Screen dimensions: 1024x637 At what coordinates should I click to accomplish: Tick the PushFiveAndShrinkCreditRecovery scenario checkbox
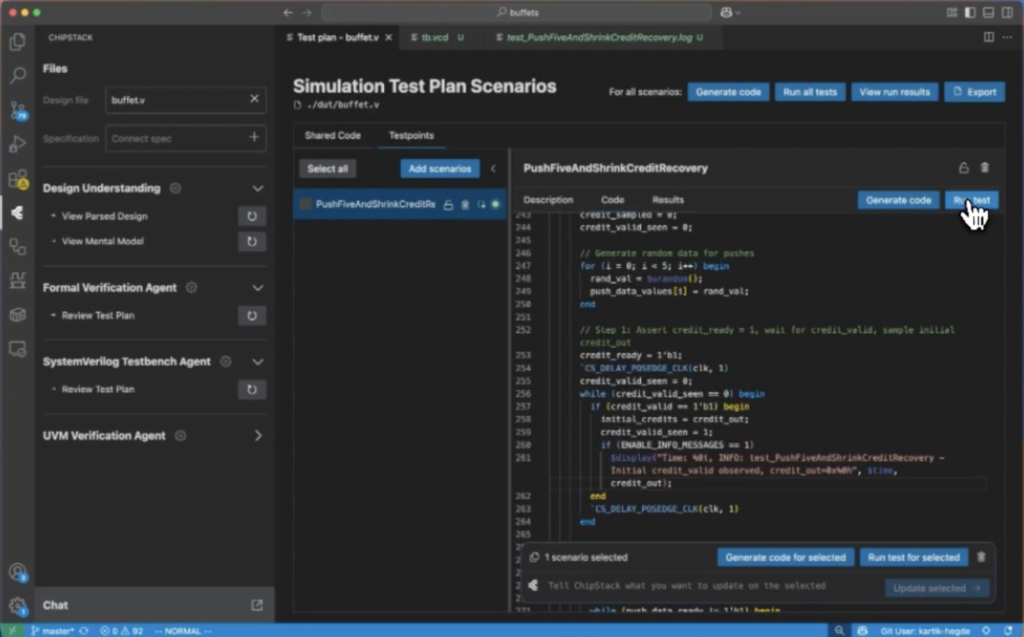point(306,204)
